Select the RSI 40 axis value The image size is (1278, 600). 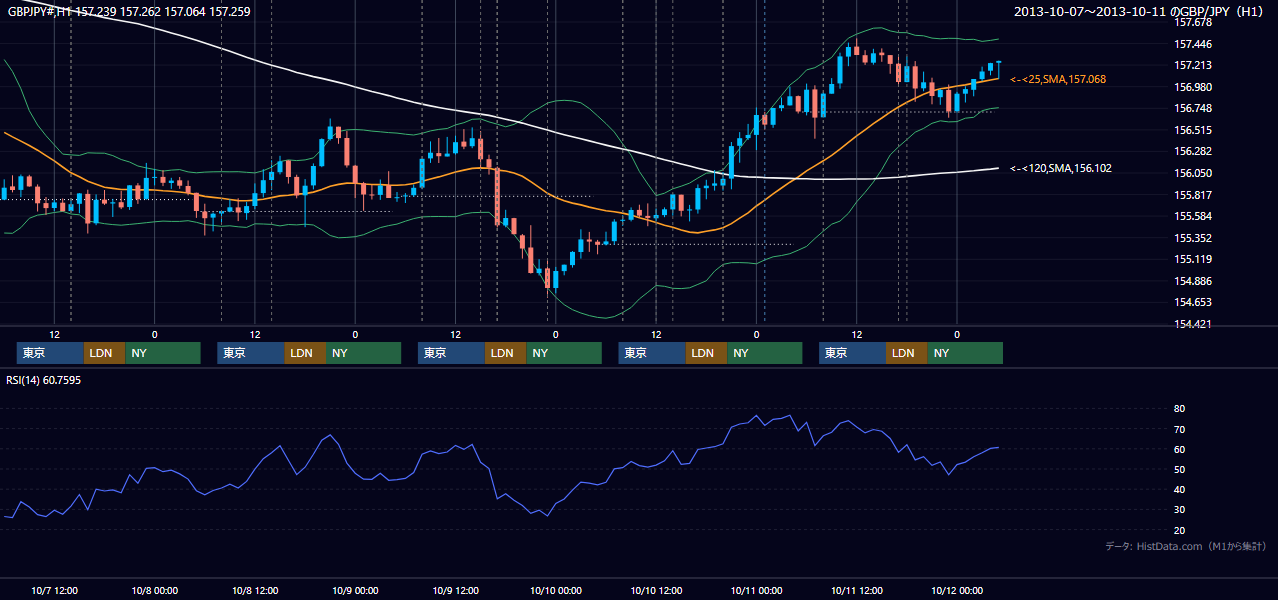(x=1179, y=489)
